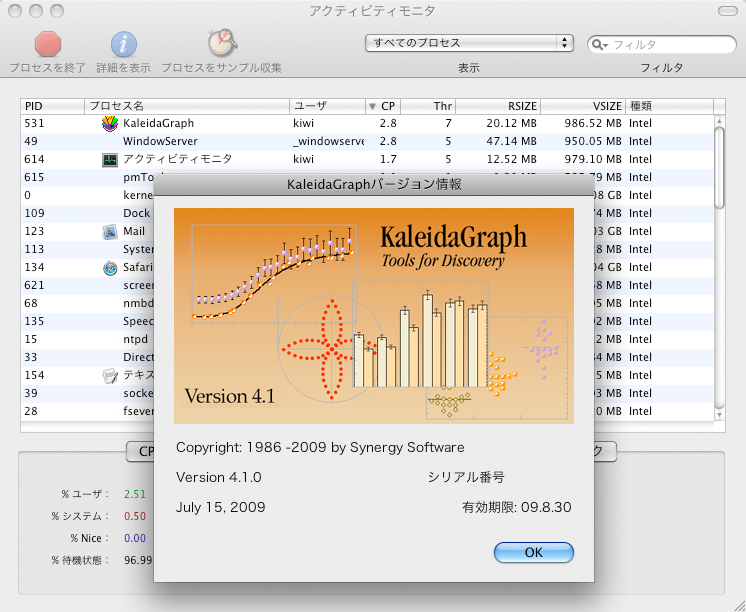The height and width of the screenshot is (612, 746).
Task: Click the シリアル番号 label in the dialog
Action: pyautogui.click(x=466, y=477)
